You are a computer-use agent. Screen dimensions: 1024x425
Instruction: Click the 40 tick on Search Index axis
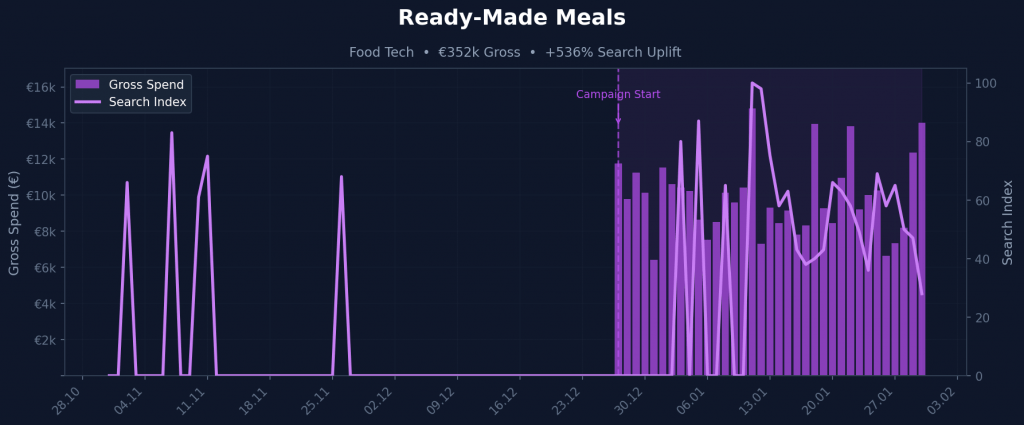tap(982, 259)
